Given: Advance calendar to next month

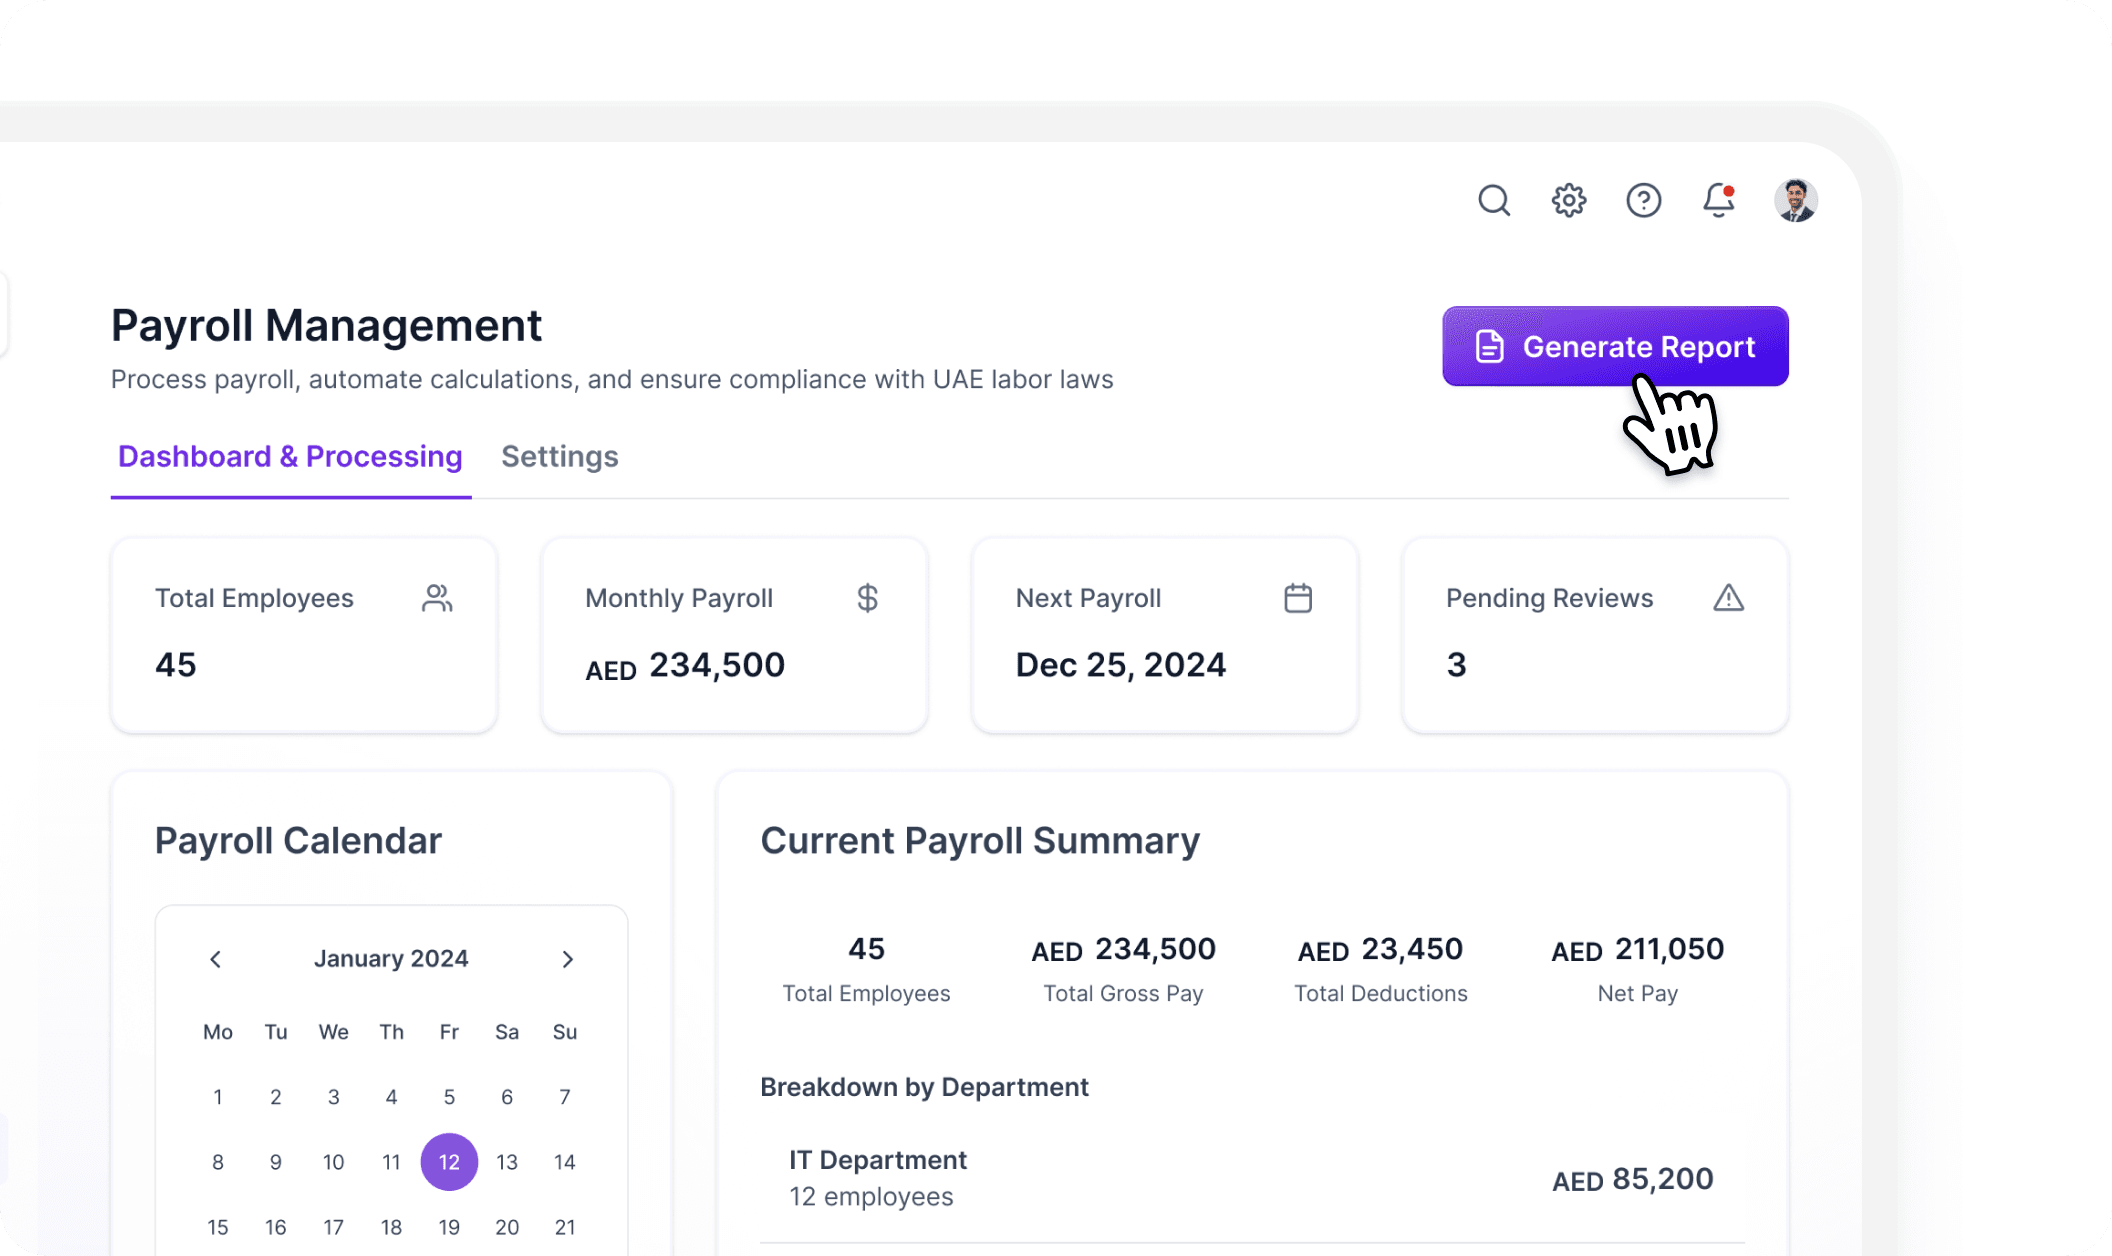Looking at the screenshot, I should [568, 959].
